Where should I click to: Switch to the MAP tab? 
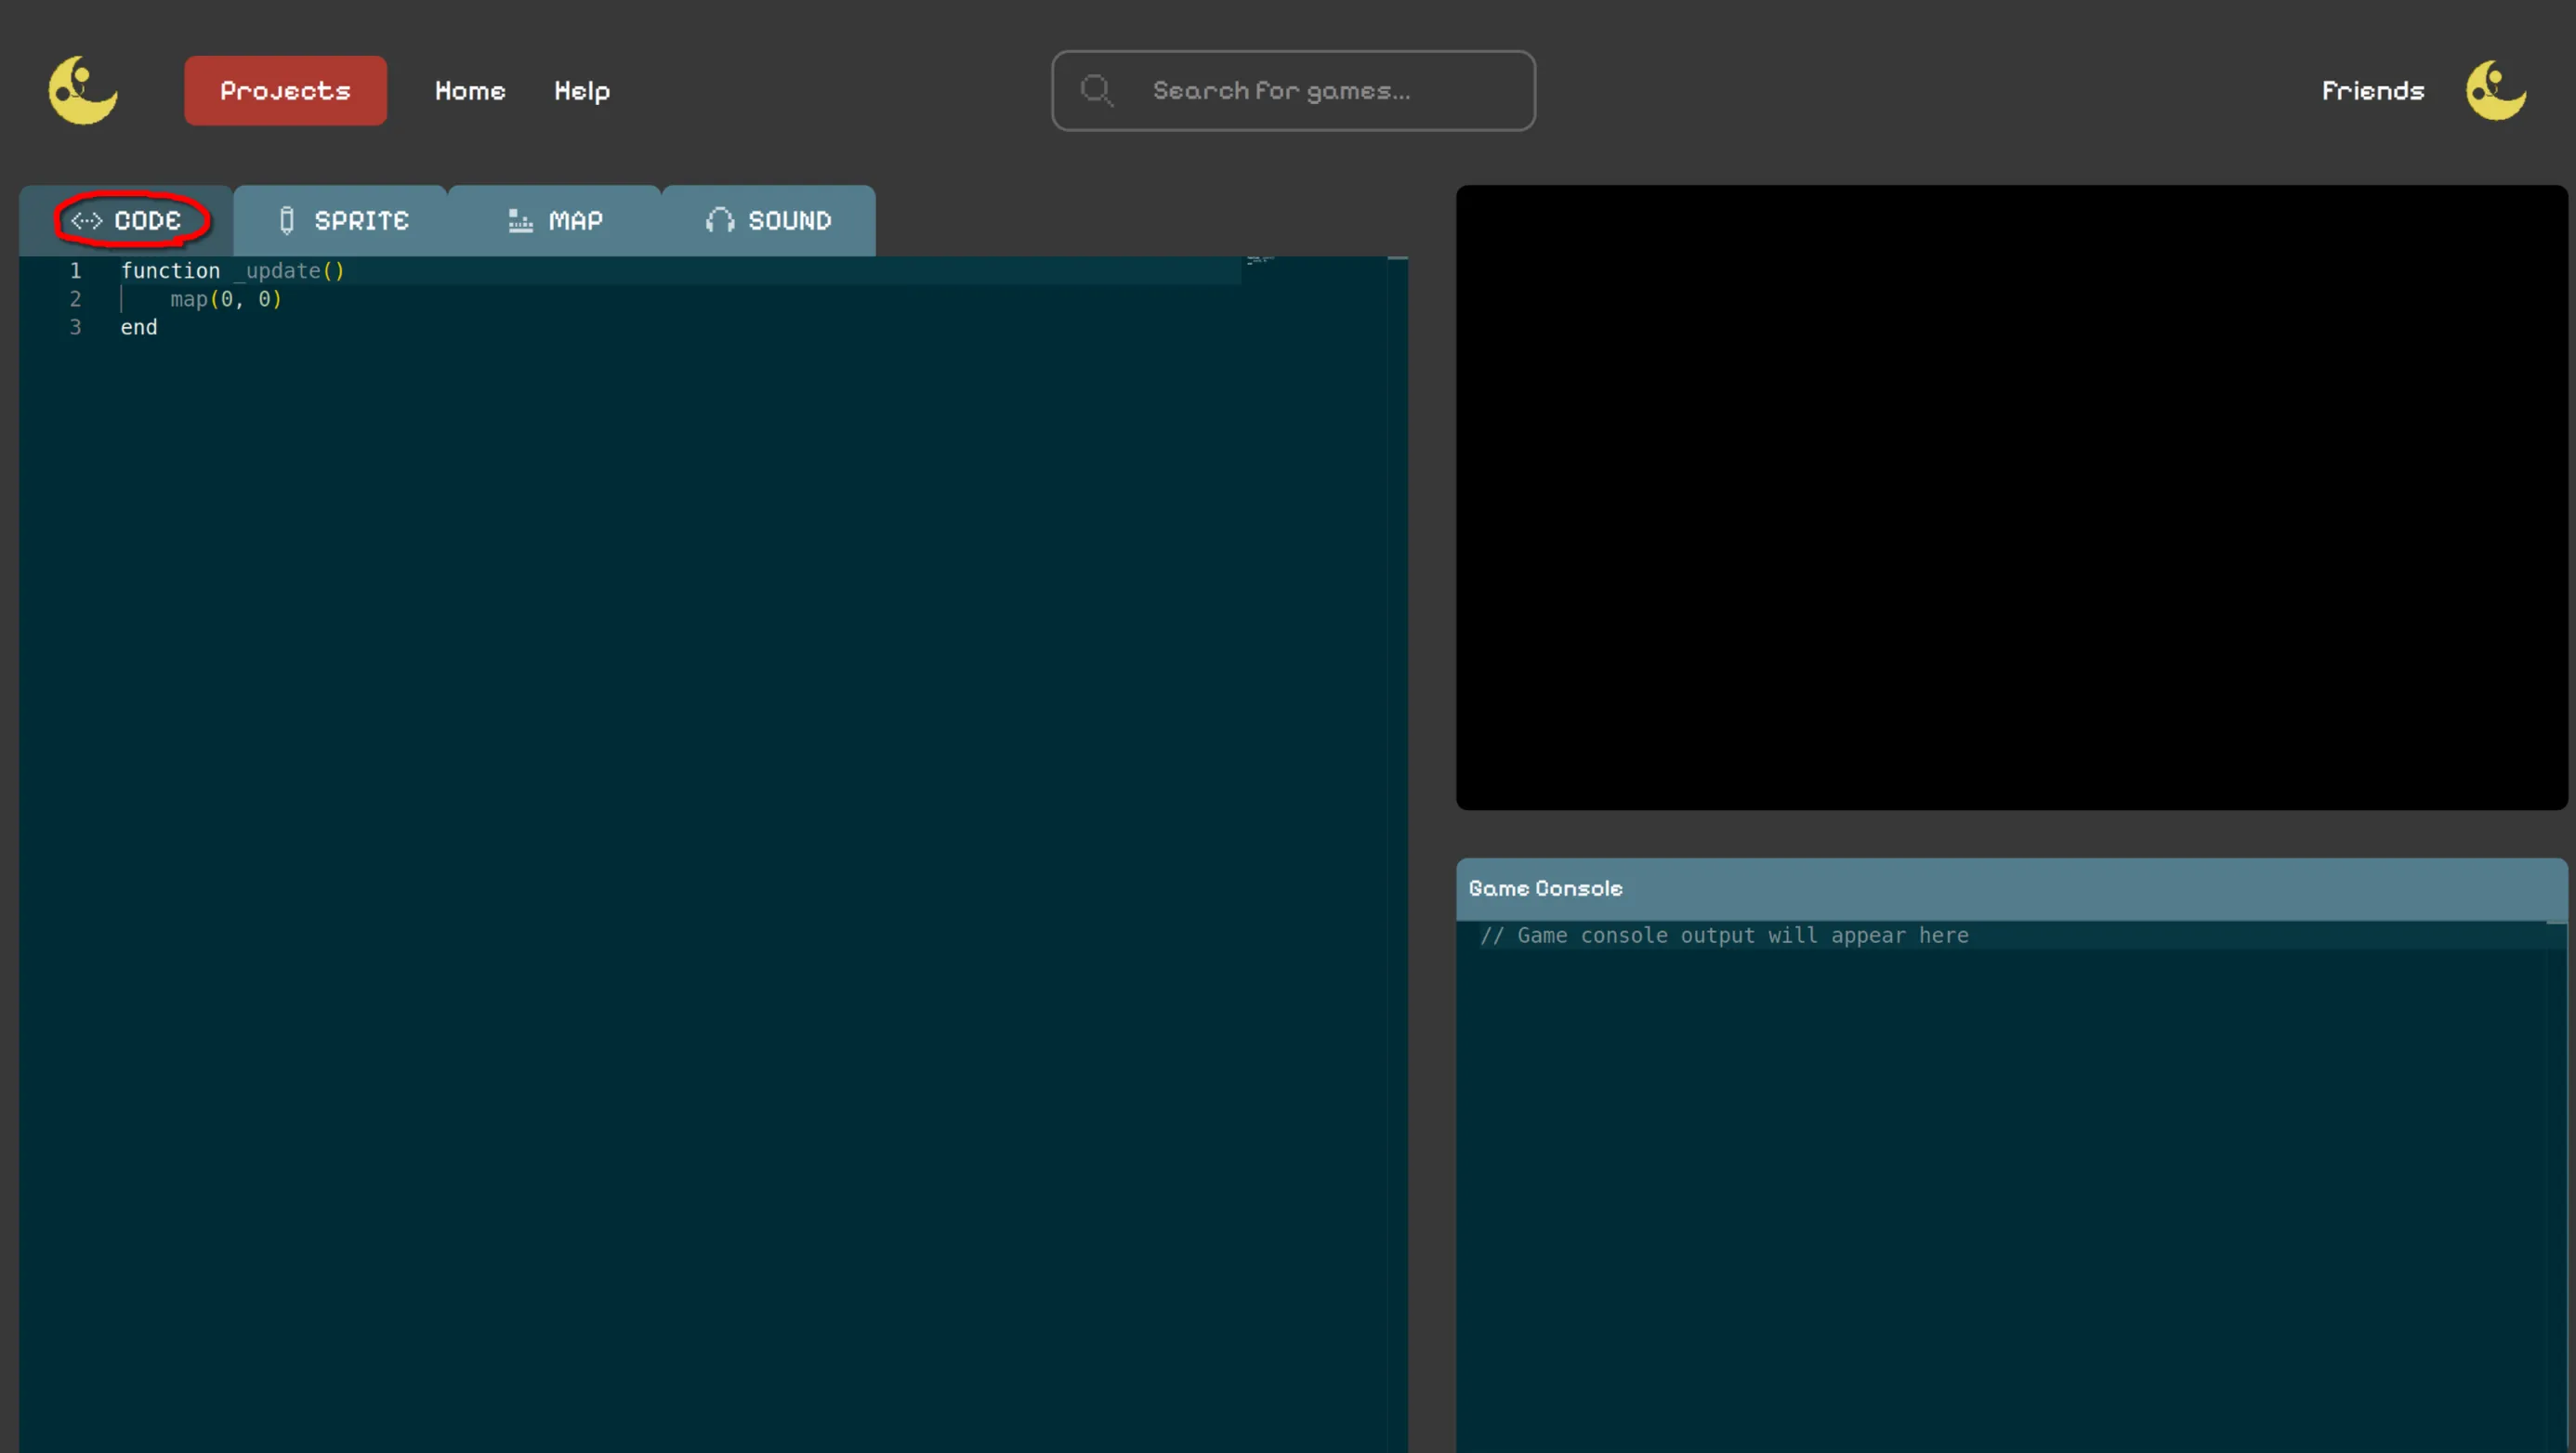tap(555, 220)
